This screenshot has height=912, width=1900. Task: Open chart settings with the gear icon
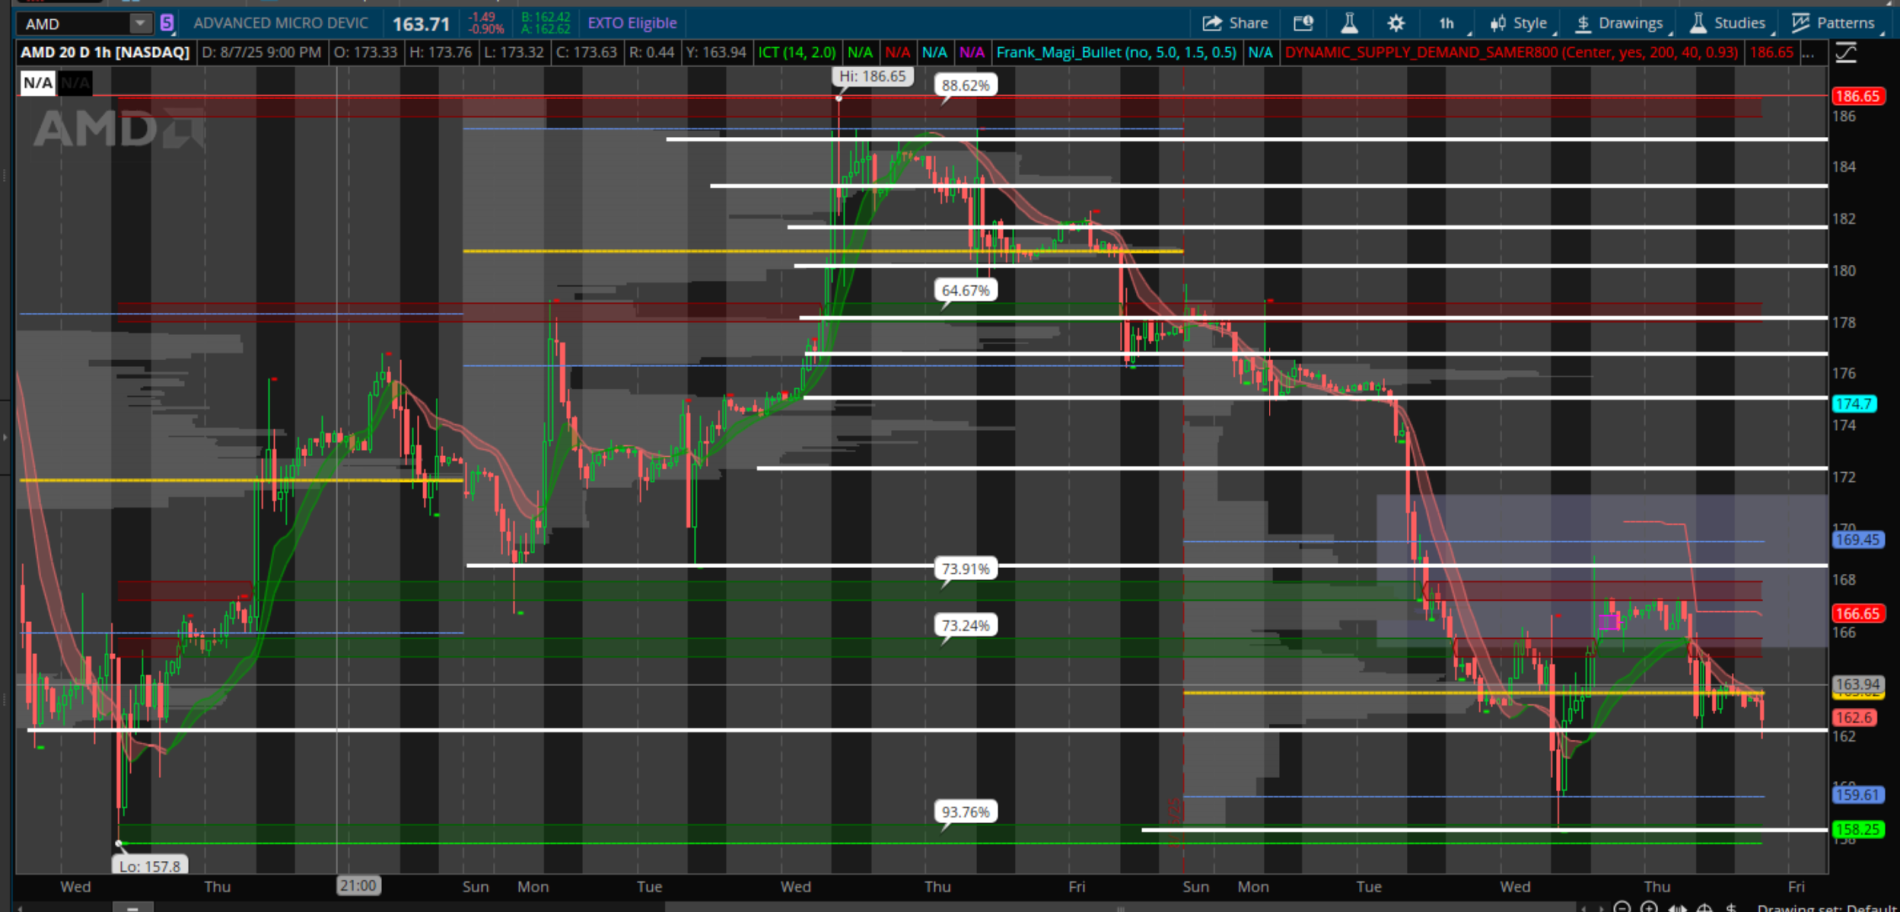(x=1396, y=23)
